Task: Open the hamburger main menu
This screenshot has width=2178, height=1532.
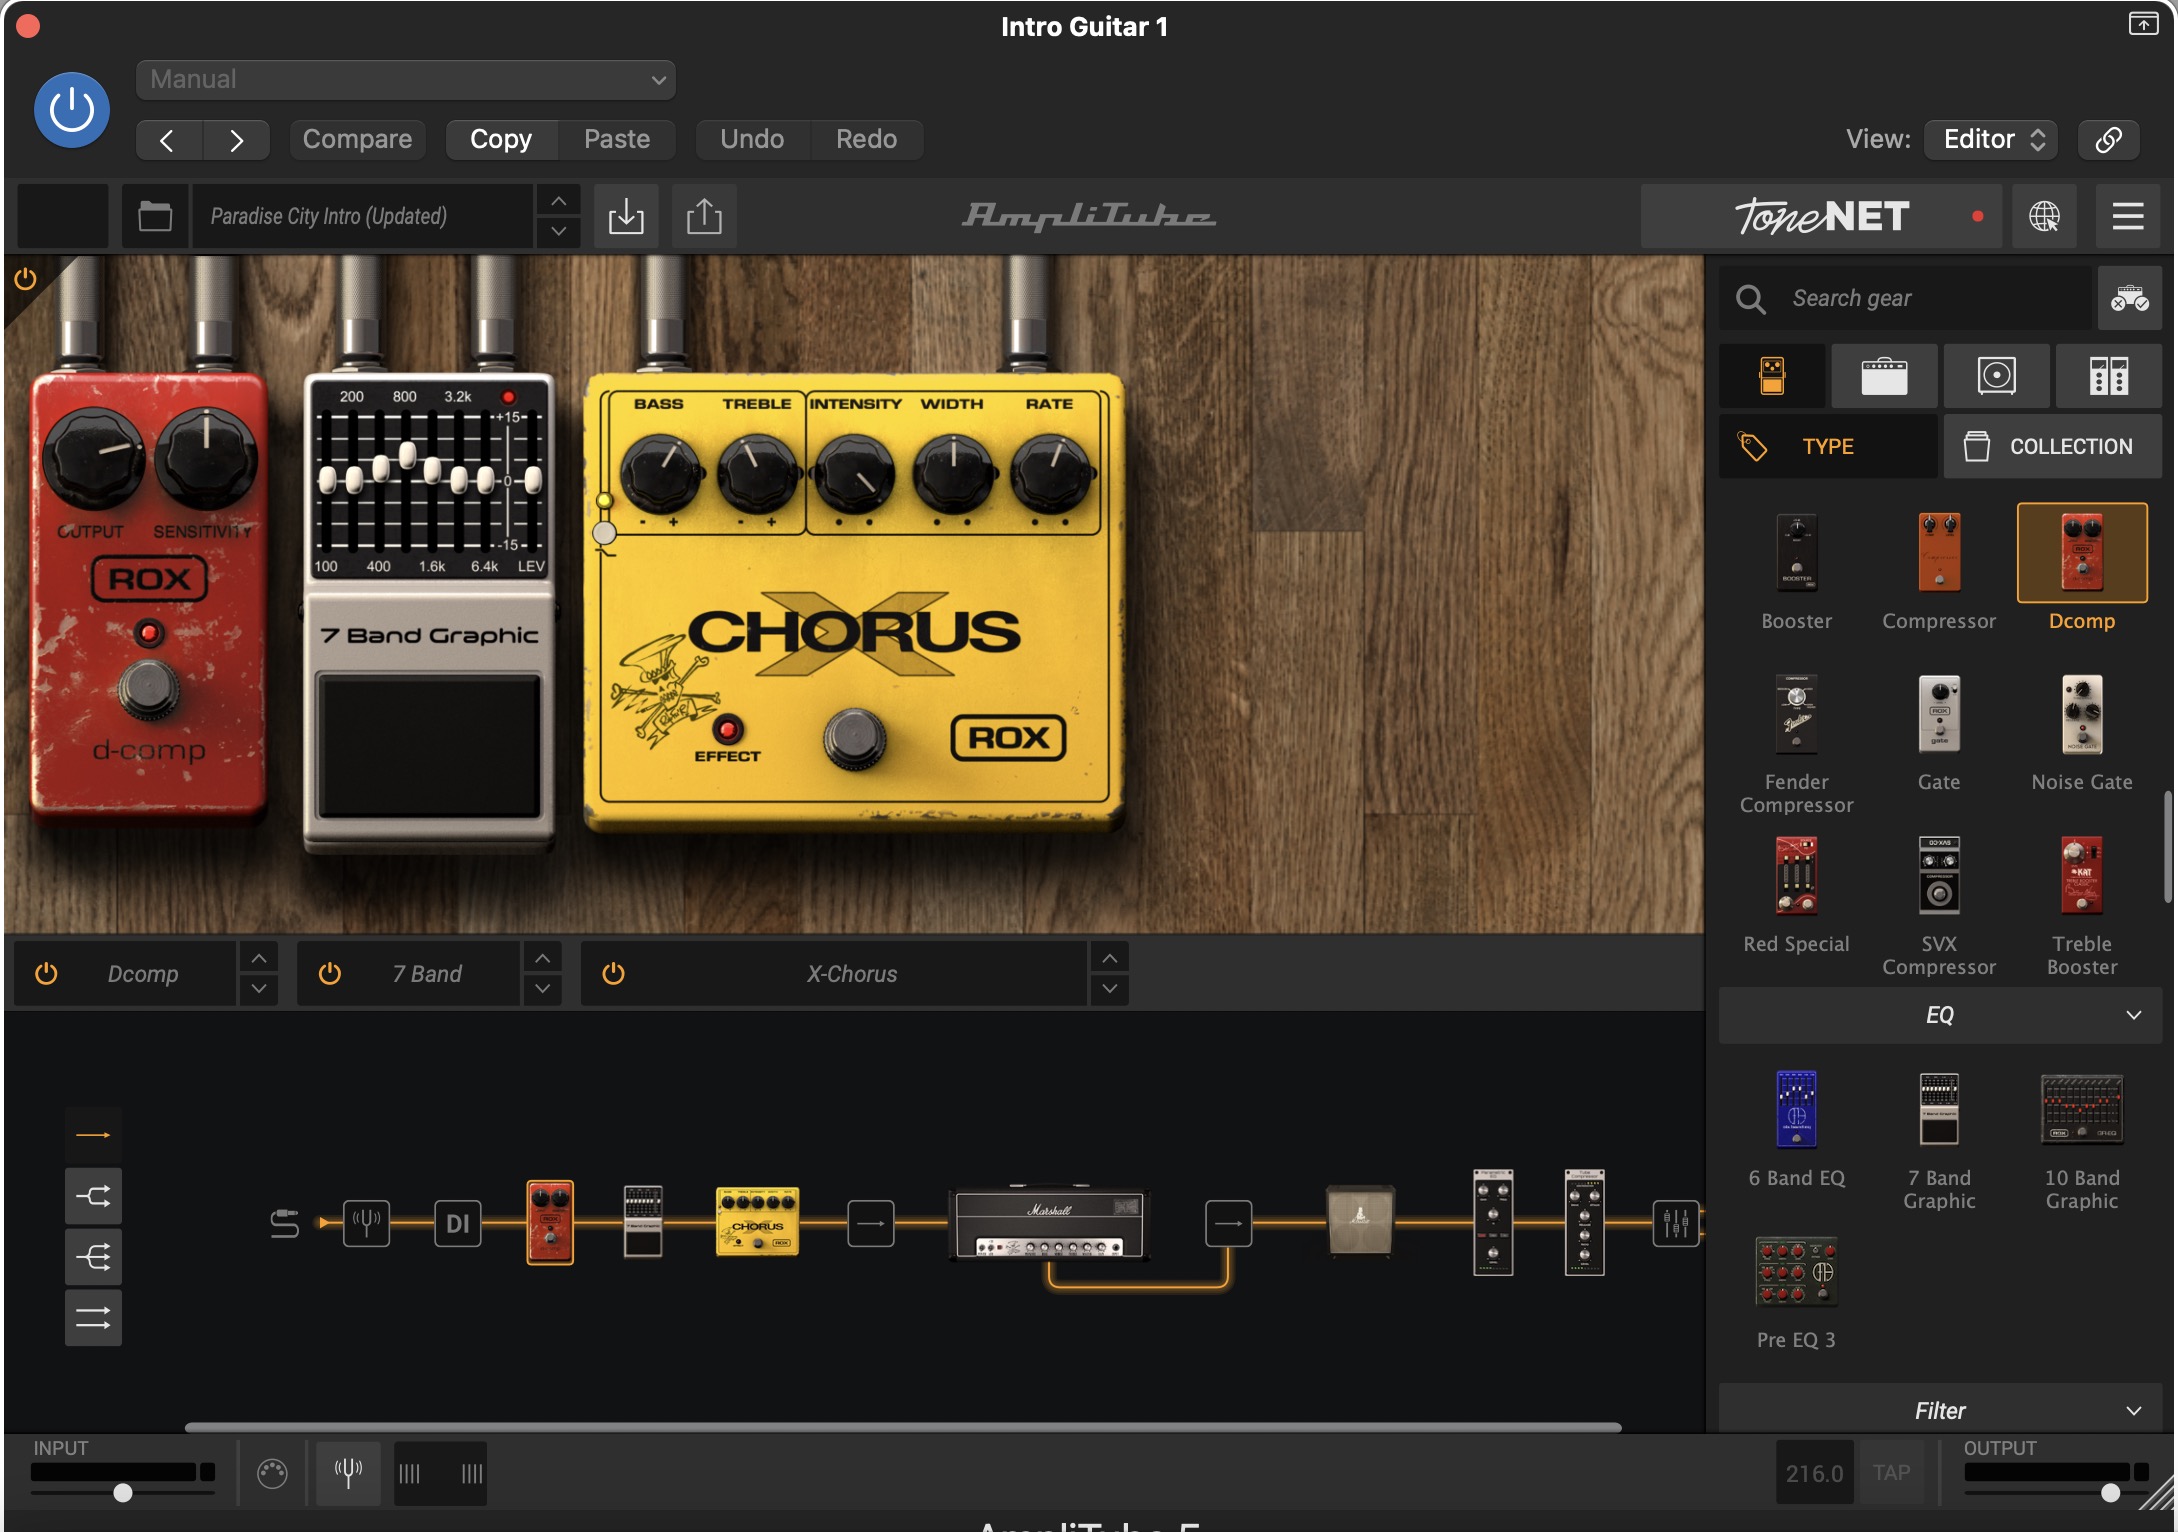Action: [2127, 216]
